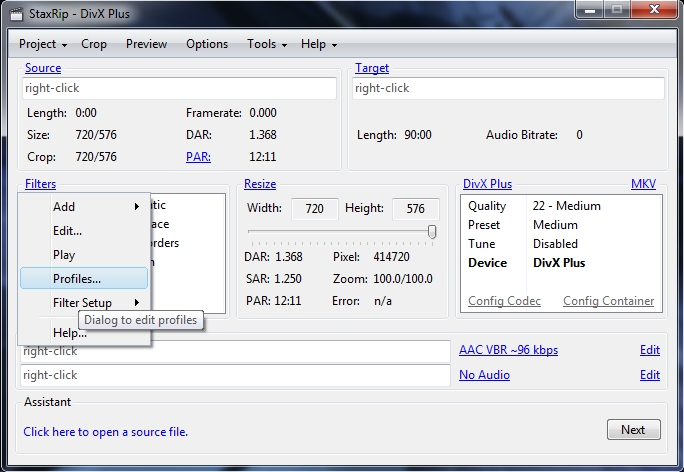Select the Device DivX Plus row
Screen dimensions: 684x472
pyautogui.click(x=561, y=263)
